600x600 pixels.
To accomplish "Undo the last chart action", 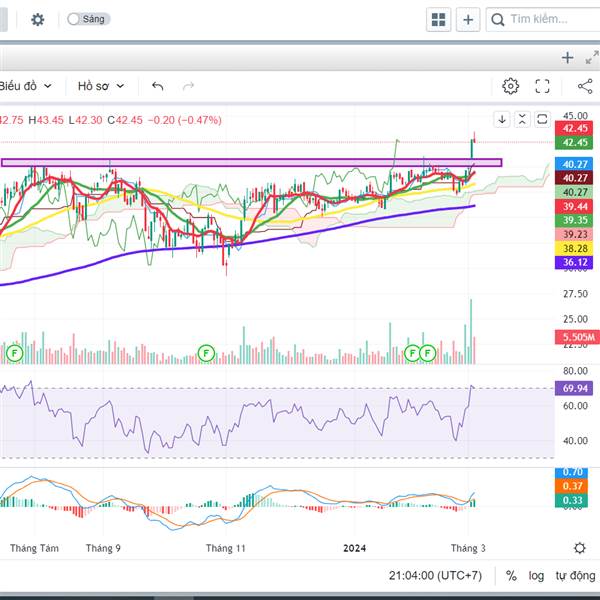I will 158,86.
